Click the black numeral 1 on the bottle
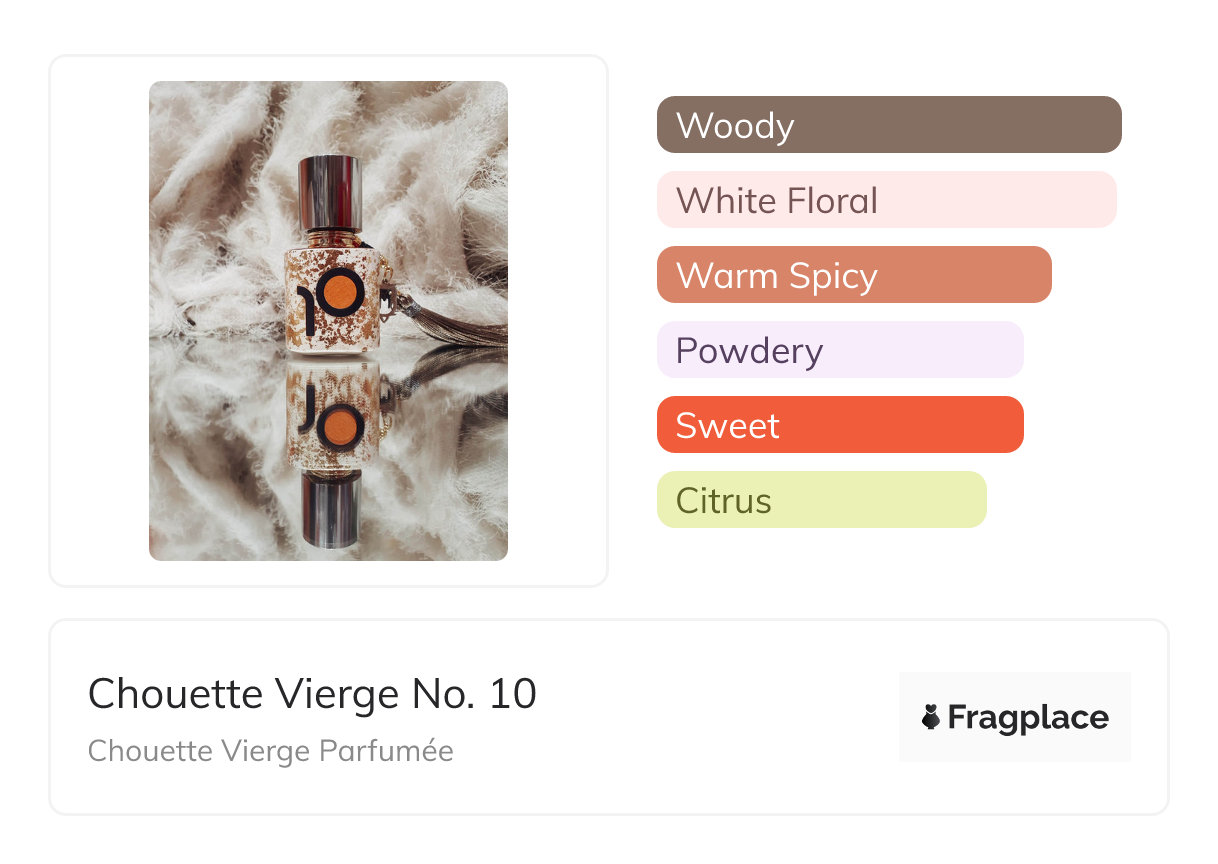The width and height of the screenshot is (1218, 864). pyautogui.click(x=303, y=298)
